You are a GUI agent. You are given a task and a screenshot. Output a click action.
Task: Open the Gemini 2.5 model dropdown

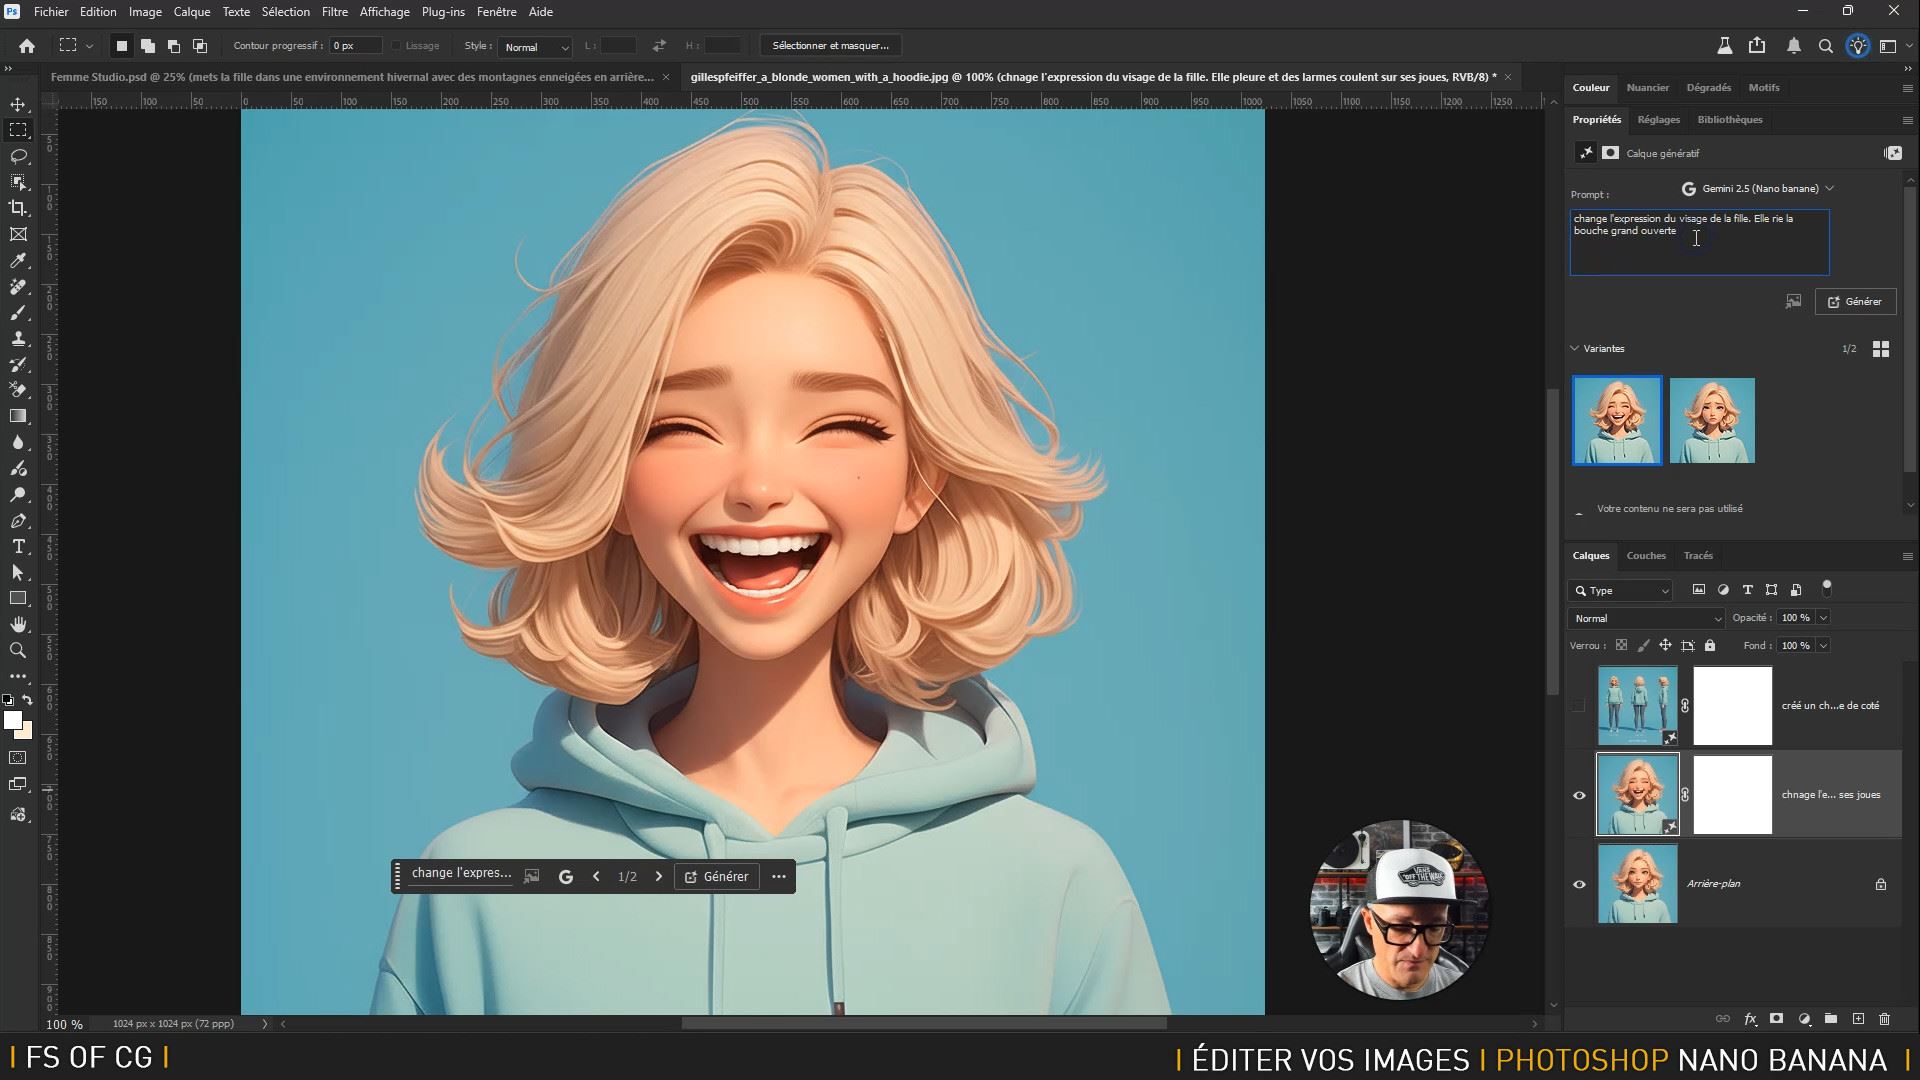tap(1758, 188)
